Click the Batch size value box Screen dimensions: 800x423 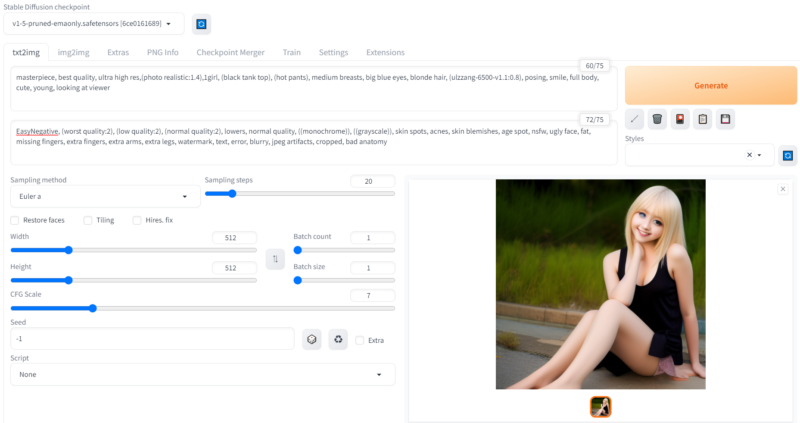pos(372,268)
